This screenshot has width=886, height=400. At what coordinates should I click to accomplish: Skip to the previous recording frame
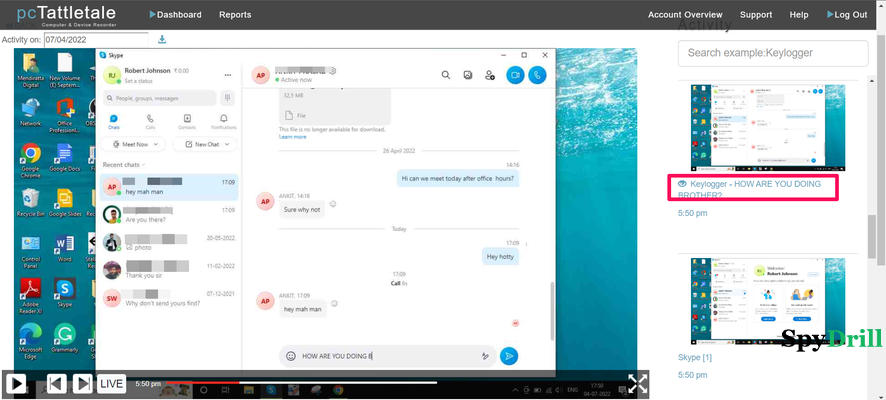pos(57,383)
